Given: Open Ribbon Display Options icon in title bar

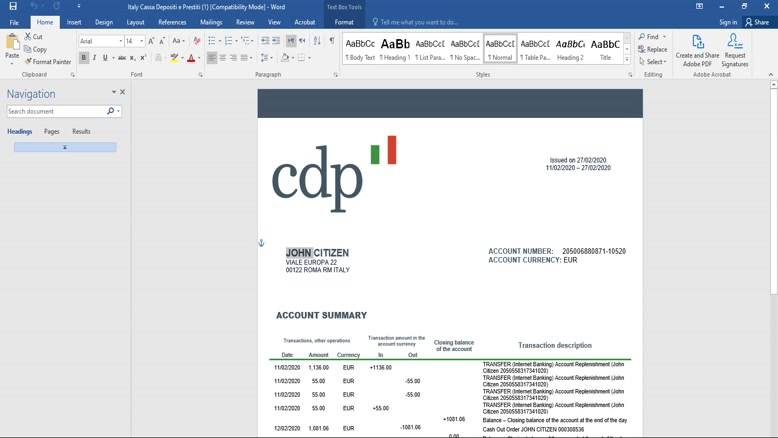Looking at the screenshot, I should click(x=699, y=6).
